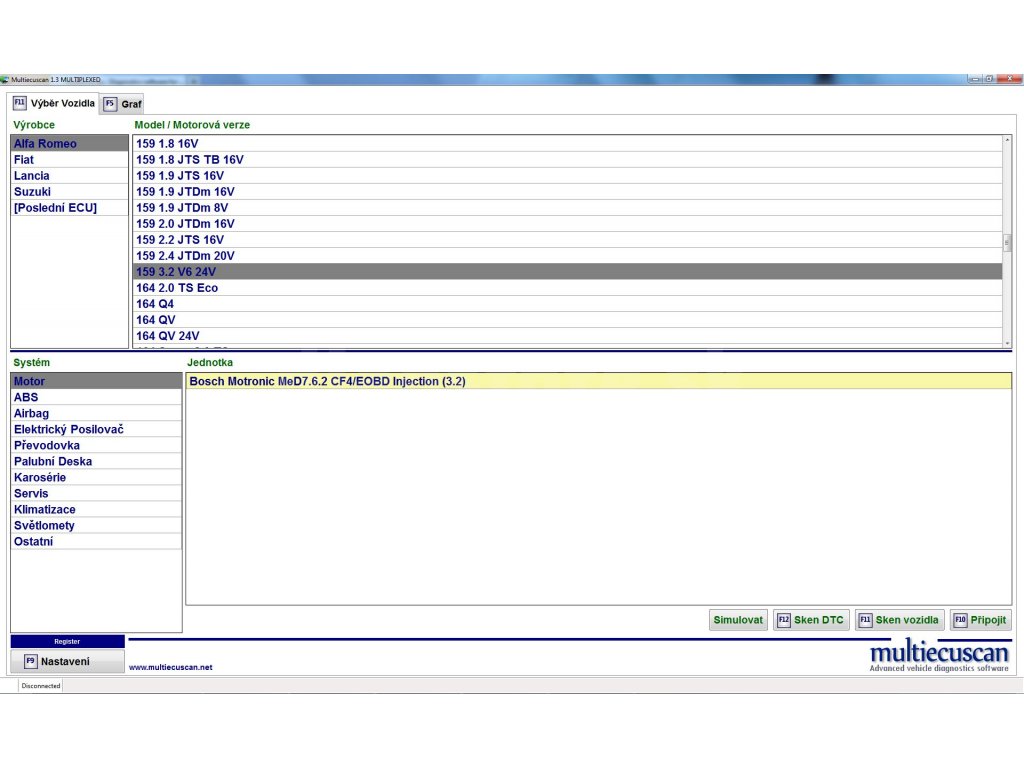1024x768 pixels.
Task: Click the Simulovat button
Action: tap(738, 620)
